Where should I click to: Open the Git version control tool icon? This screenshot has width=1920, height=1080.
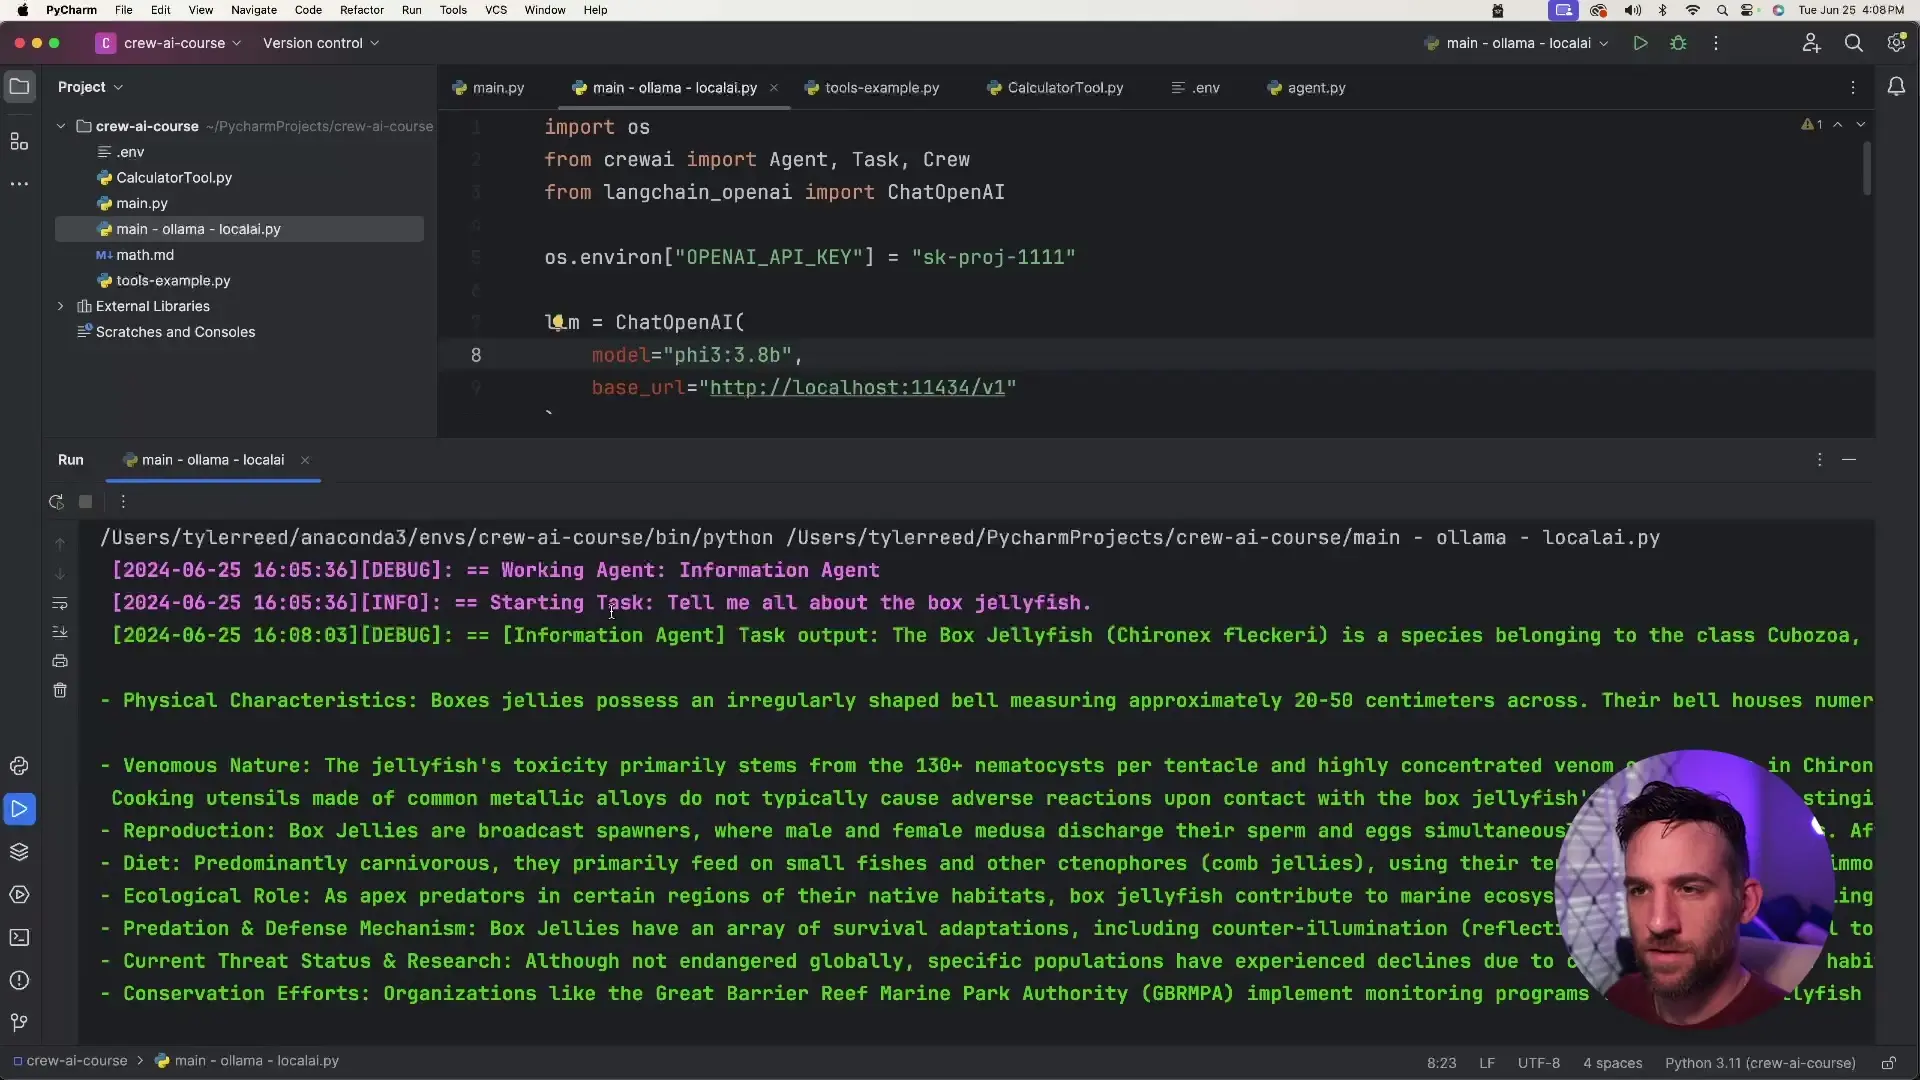(x=19, y=1023)
